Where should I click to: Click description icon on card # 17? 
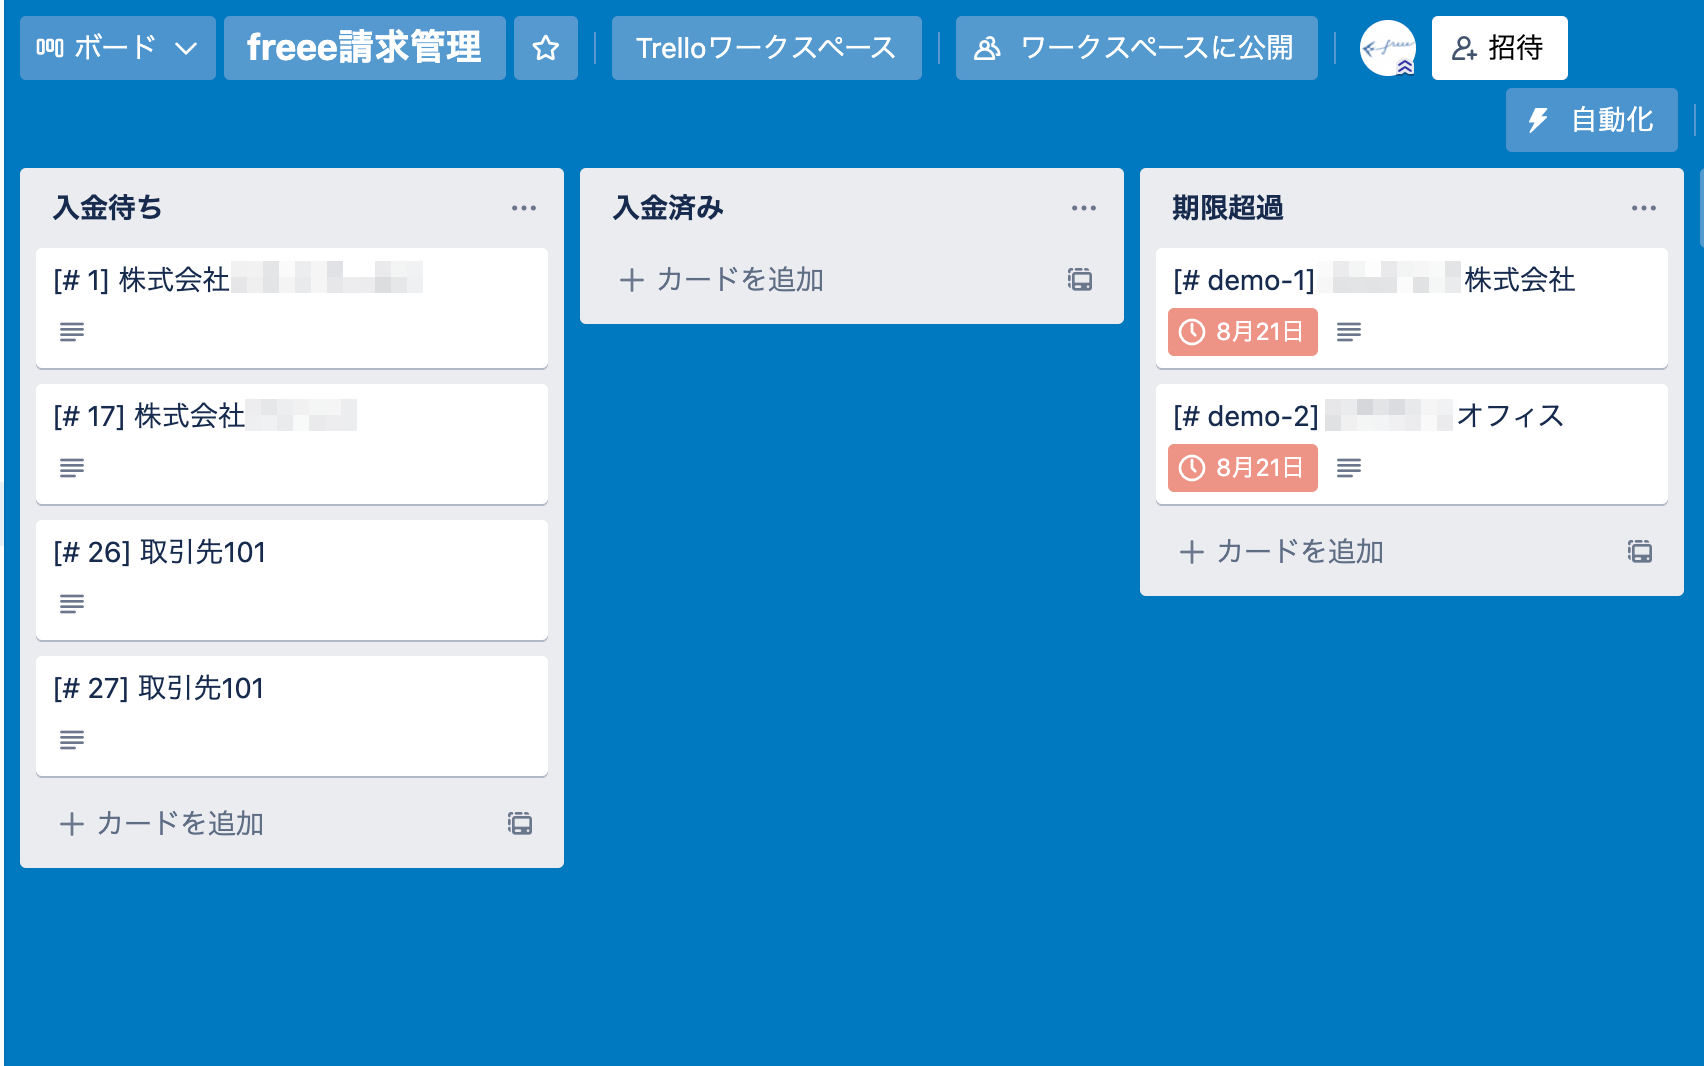tap(72, 468)
